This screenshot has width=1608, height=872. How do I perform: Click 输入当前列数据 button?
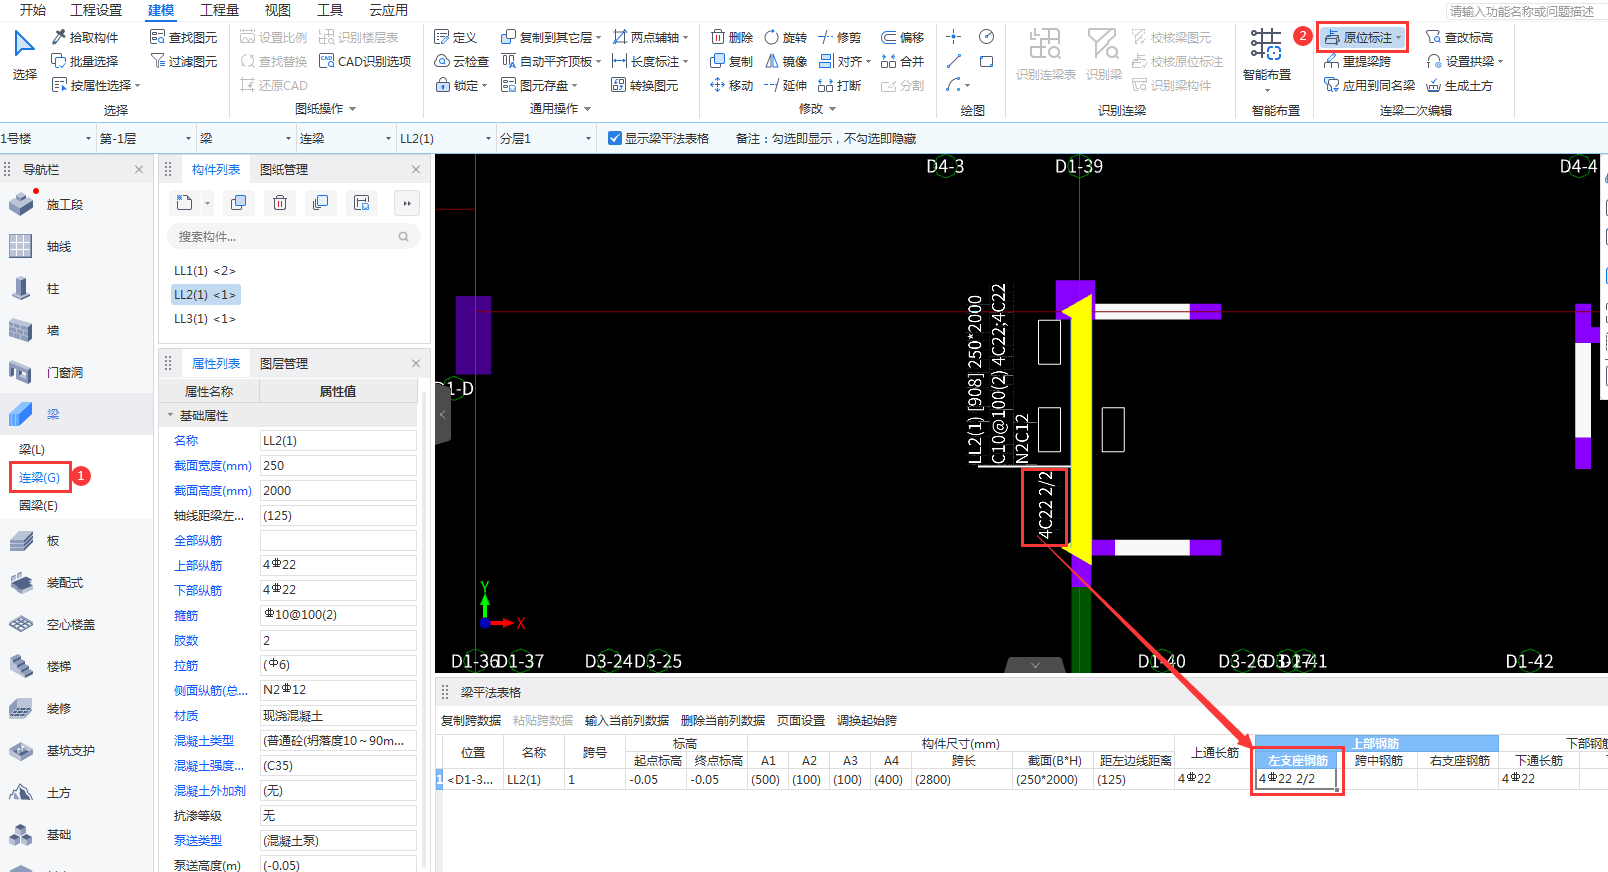(x=627, y=720)
